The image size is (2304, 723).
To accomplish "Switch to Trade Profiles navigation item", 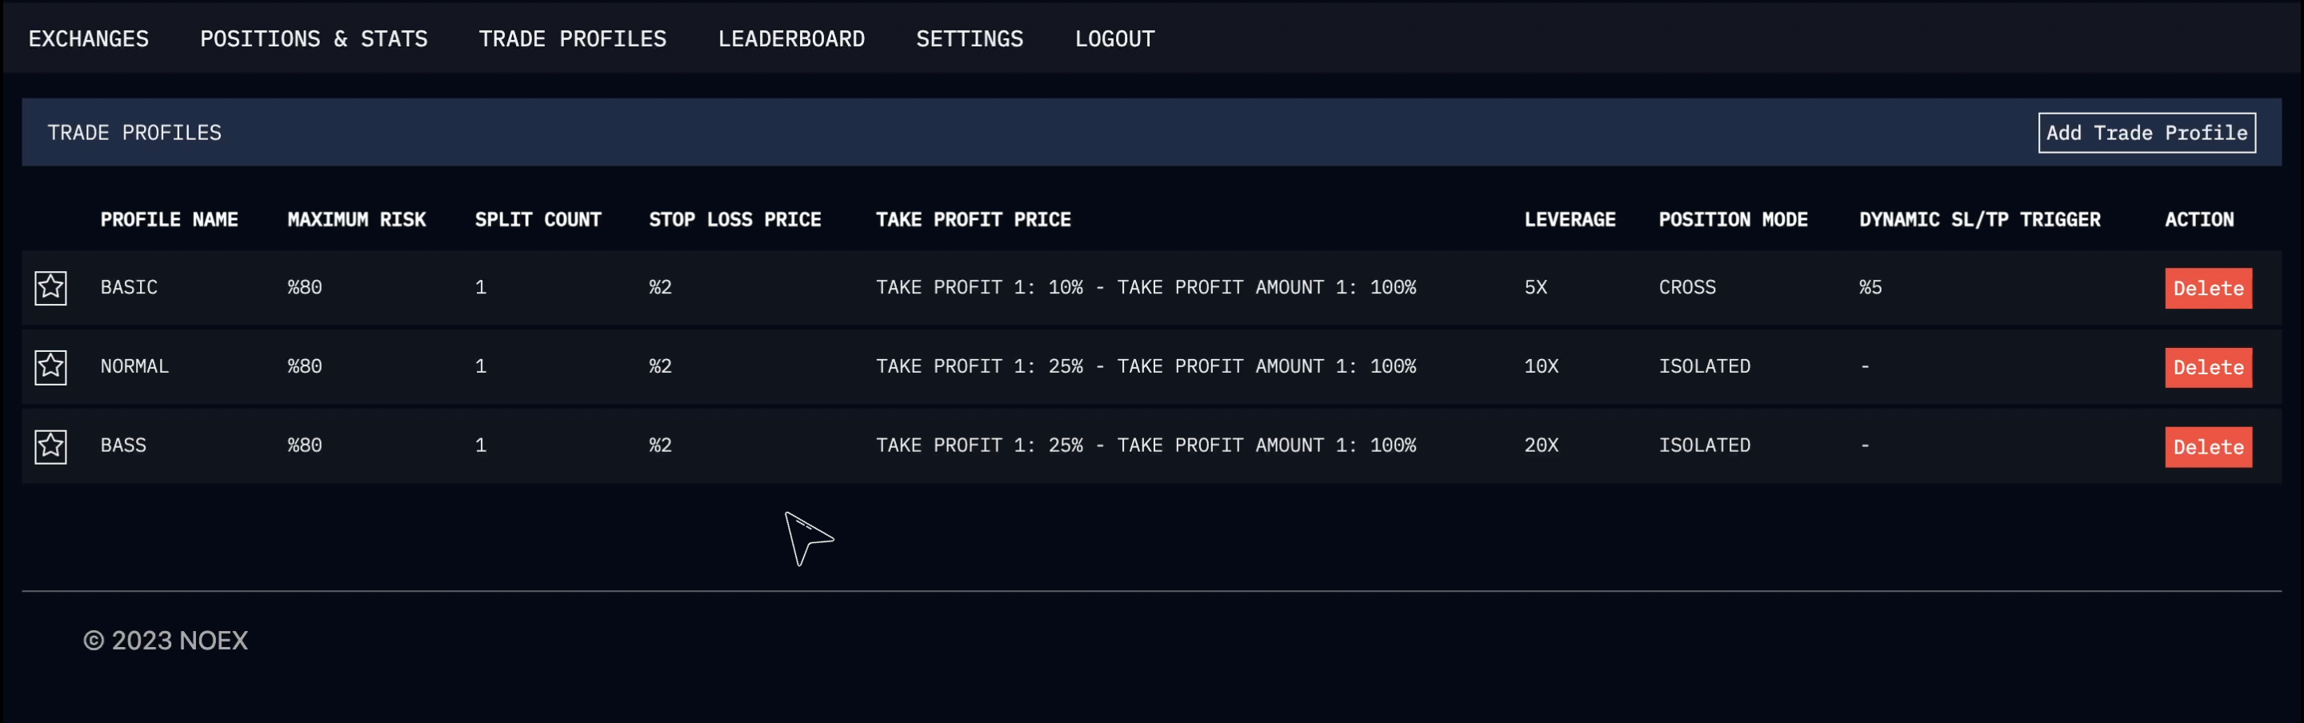I will tap(572, 39).
